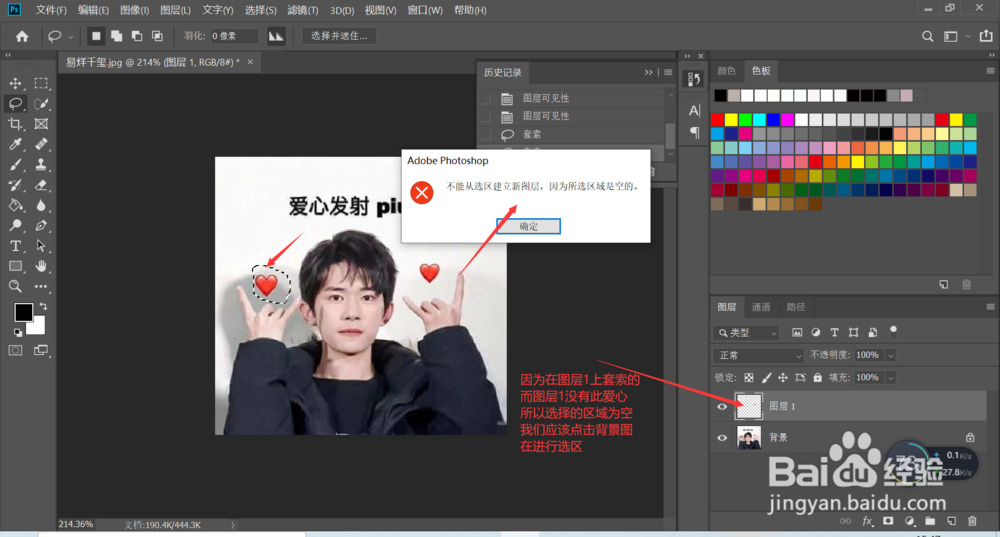The width and height of the screenshot is (1000, 537).
Task: Switch to the 通道 tab
Action: point(761,307)
